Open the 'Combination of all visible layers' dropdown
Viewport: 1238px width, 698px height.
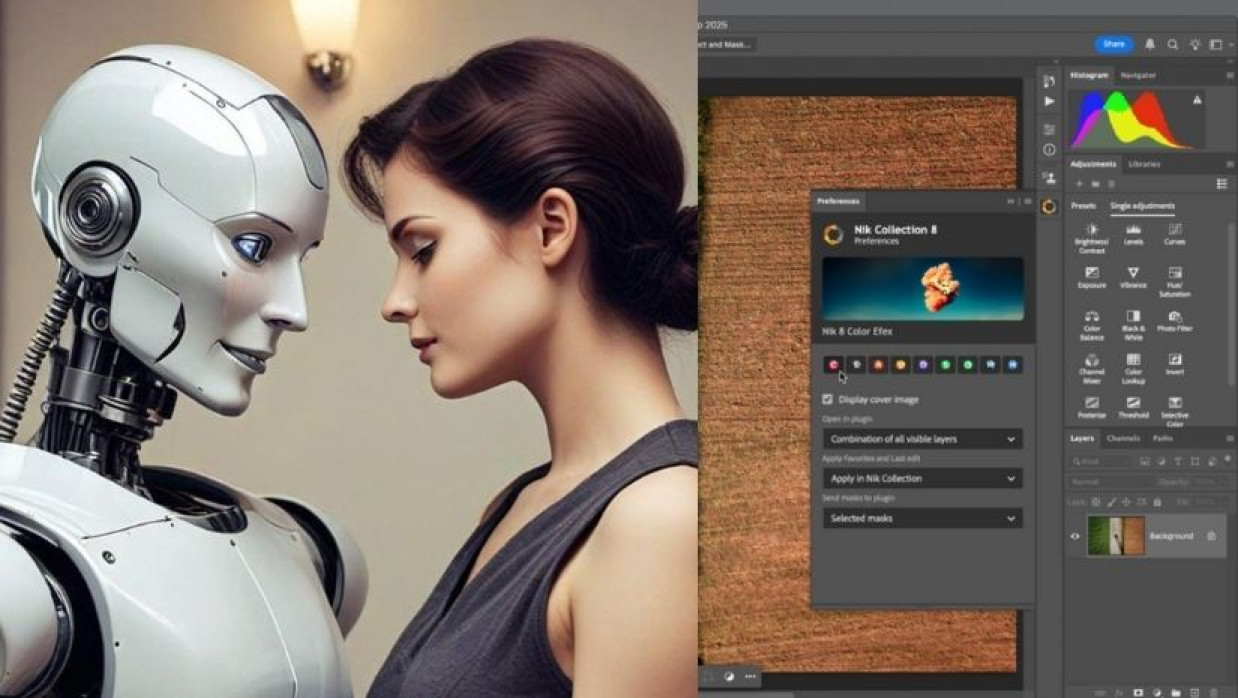tap(921, 439)
